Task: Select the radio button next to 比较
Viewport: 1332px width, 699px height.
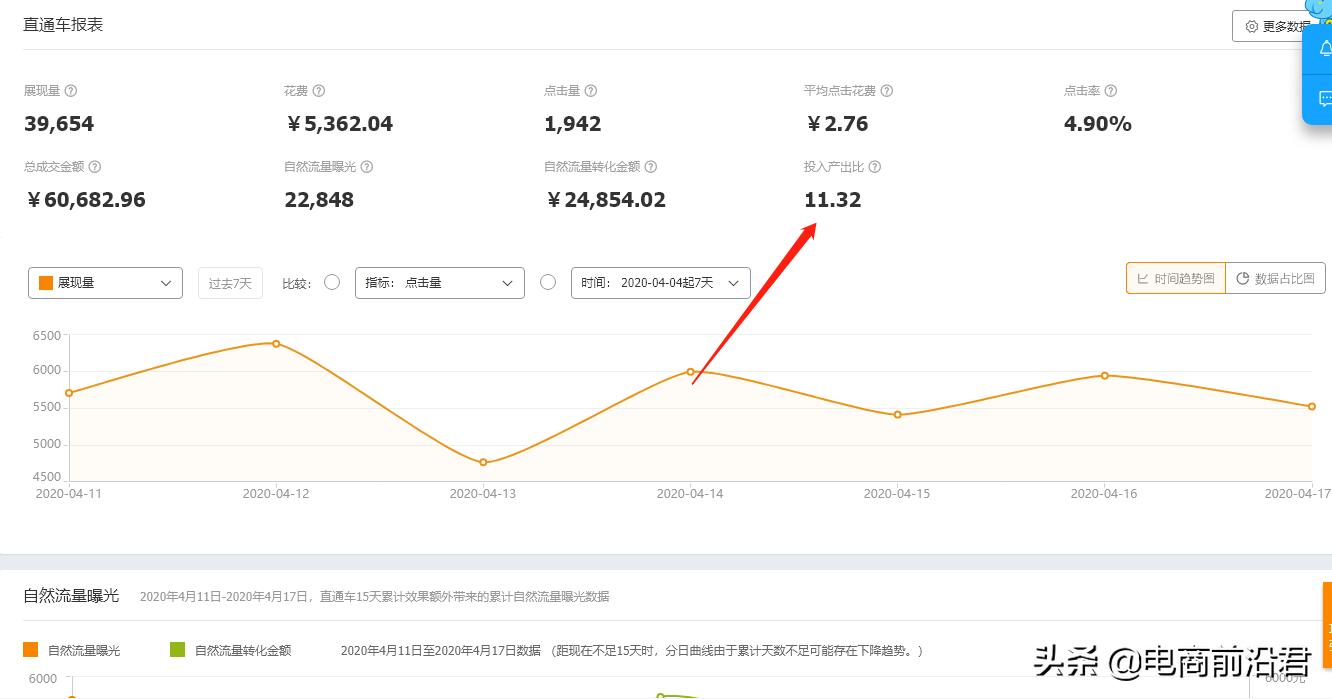Action: coord(332,282)
